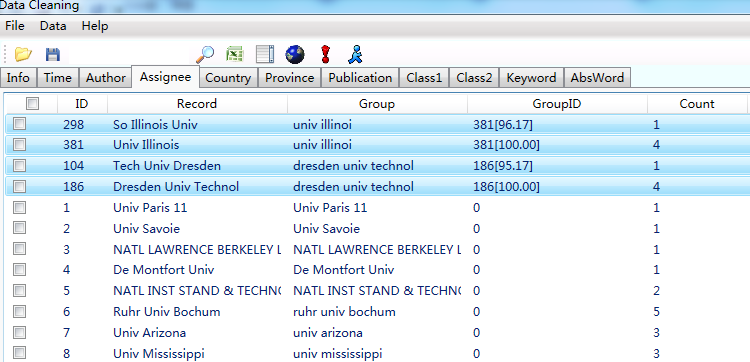
Task: Click the '186[95.17]' GroupID cell
Action: click(x=503, y=166)
